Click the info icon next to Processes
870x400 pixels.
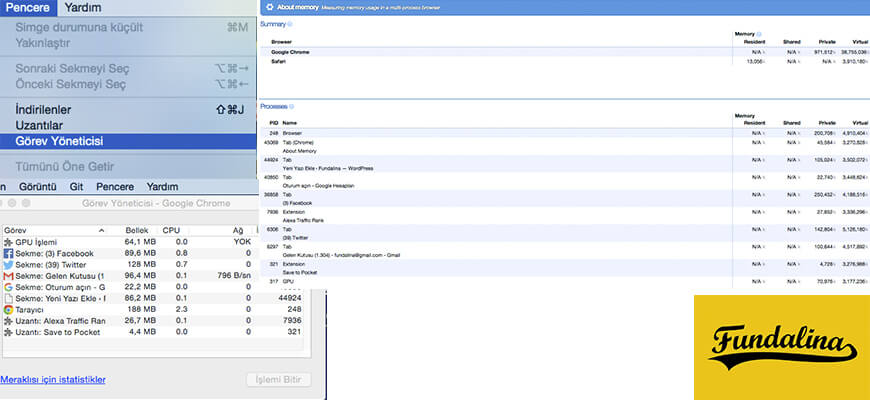pos(292,106)
